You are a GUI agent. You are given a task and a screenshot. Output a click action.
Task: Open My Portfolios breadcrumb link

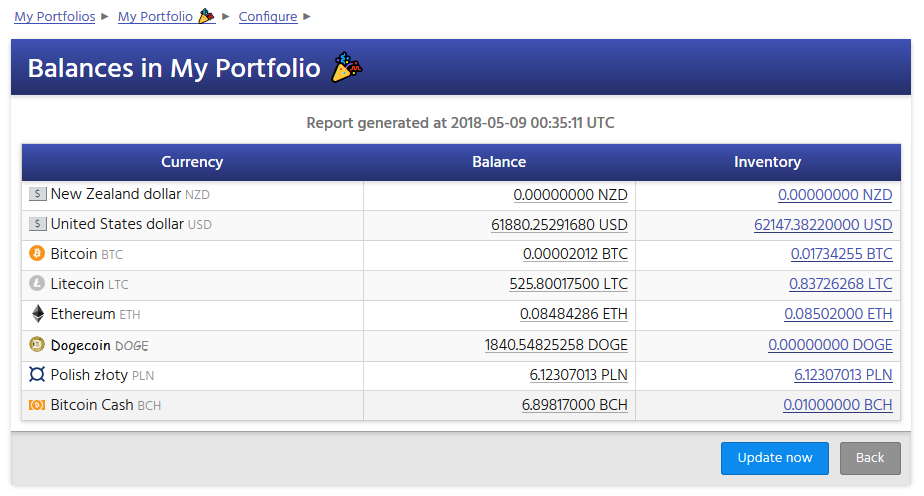55,17
